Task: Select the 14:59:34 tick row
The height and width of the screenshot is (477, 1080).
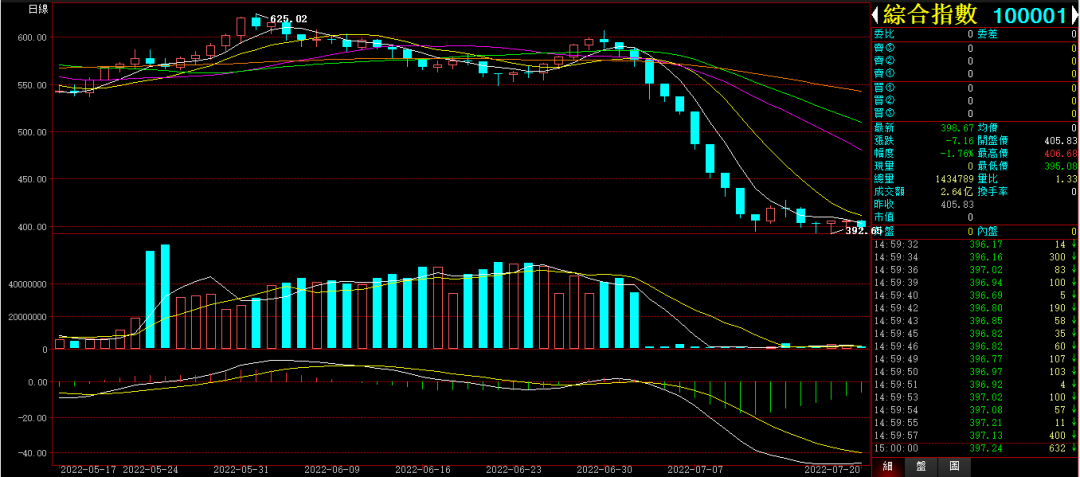Action: [x=975, y=257]
